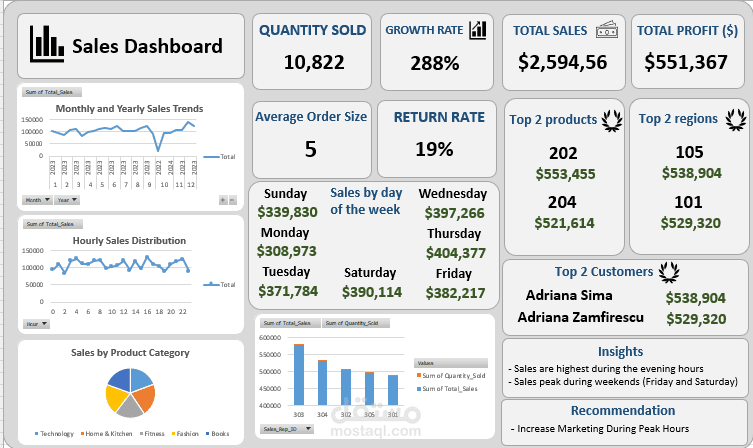Select the Monthly and Yearly Sales Trends title
753x448 pixels.
(129, 109)
